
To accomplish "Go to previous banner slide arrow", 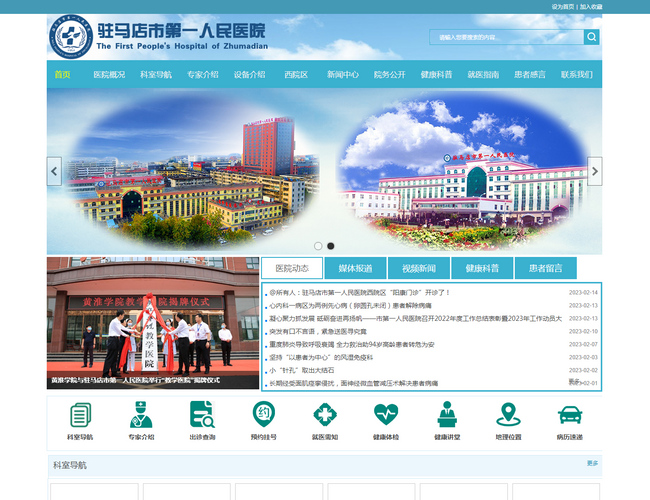I will (54, 171).
